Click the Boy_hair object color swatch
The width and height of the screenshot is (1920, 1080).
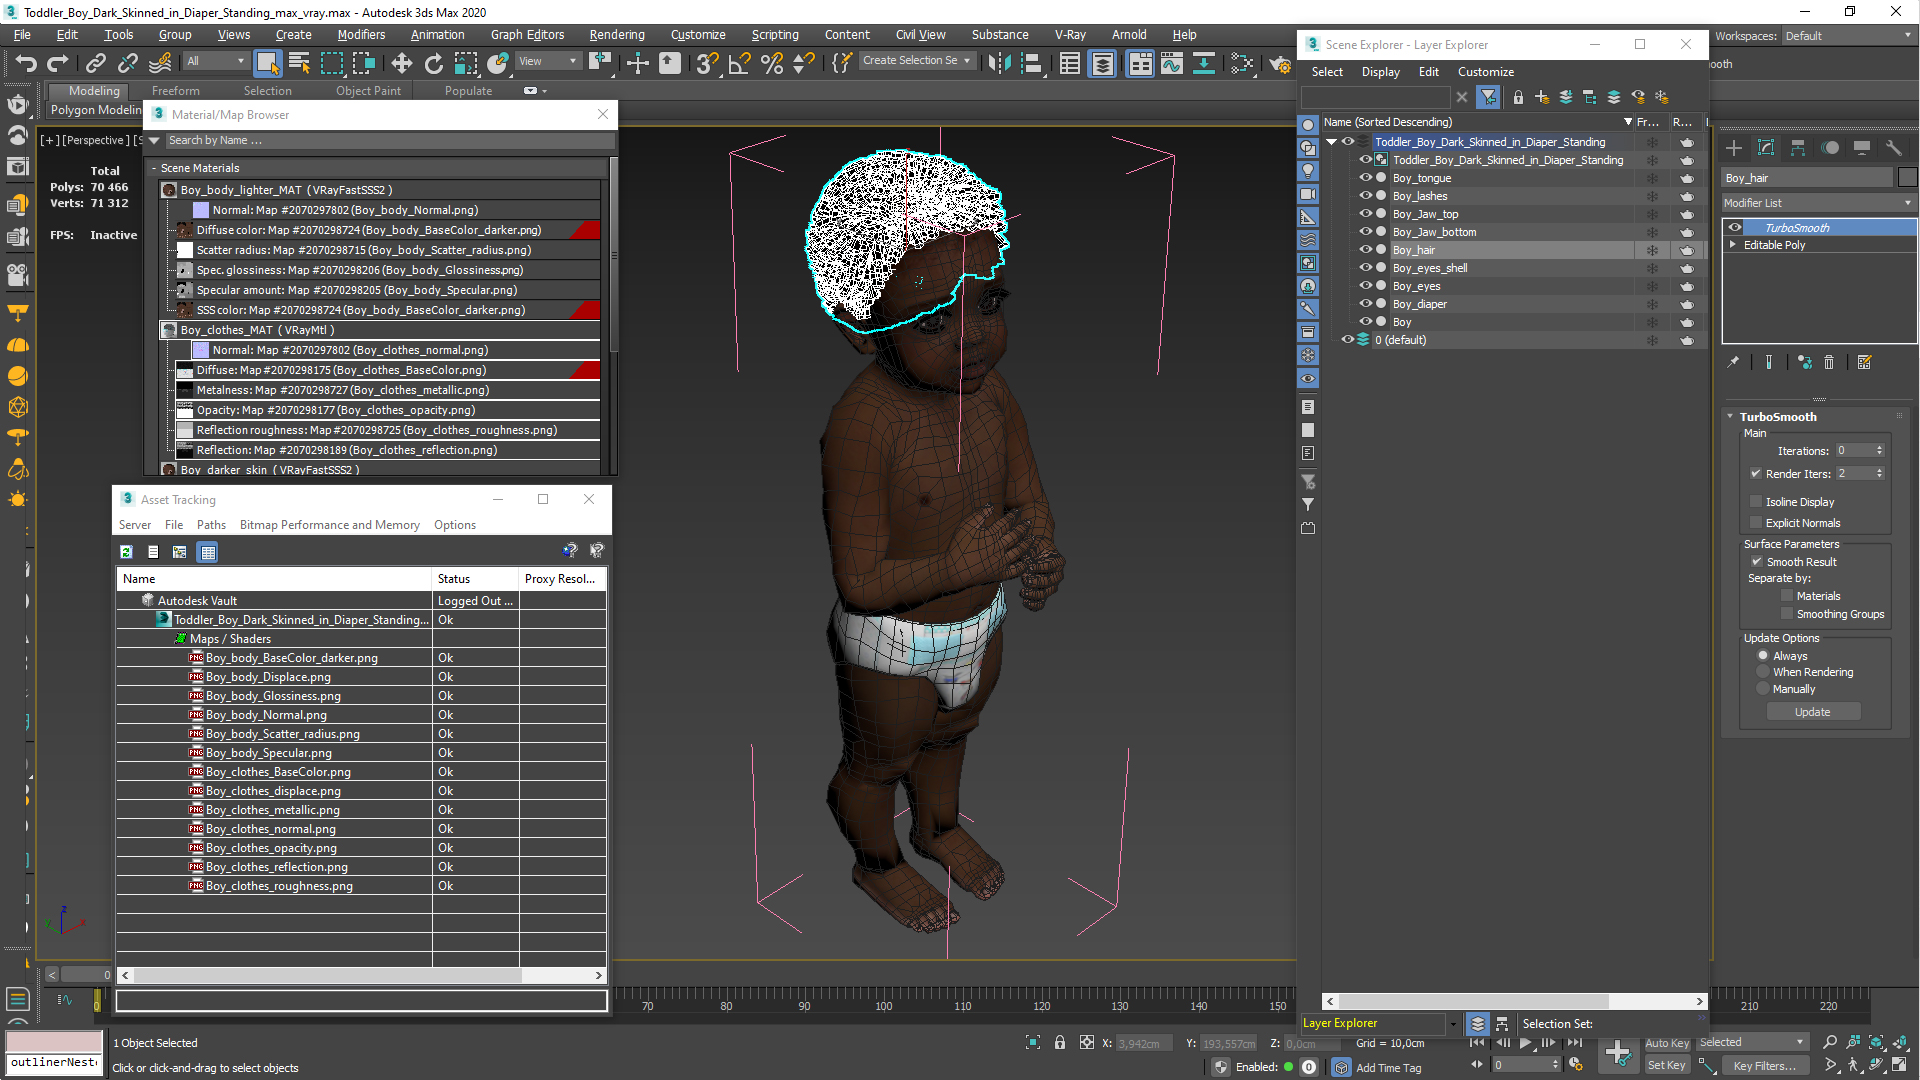[x=1907, y=178]
